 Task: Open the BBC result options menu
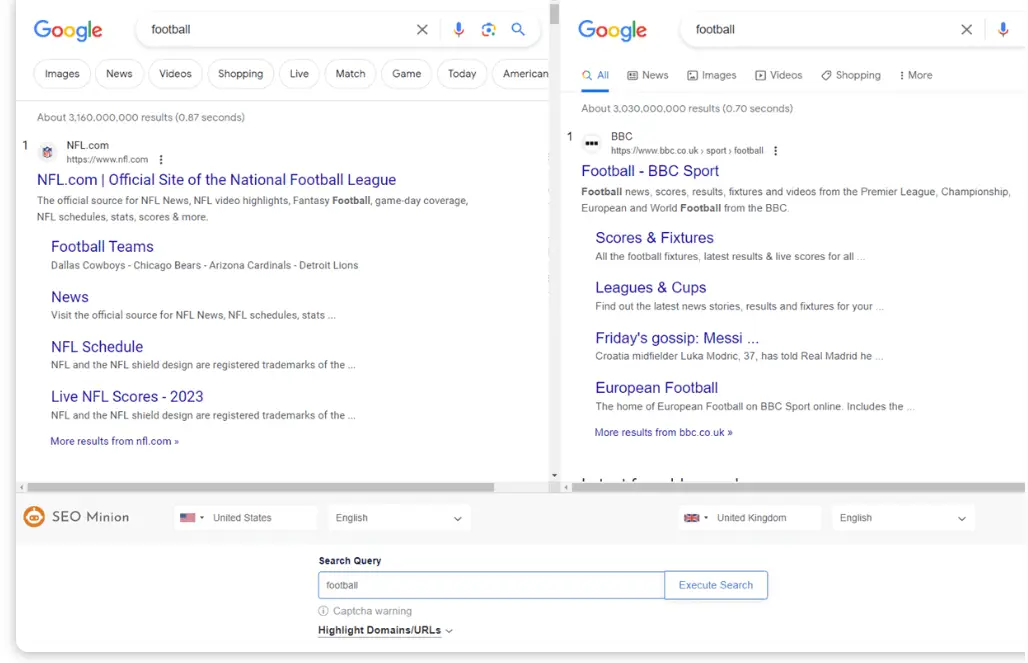pyautogui.click(x=776, y=151)
